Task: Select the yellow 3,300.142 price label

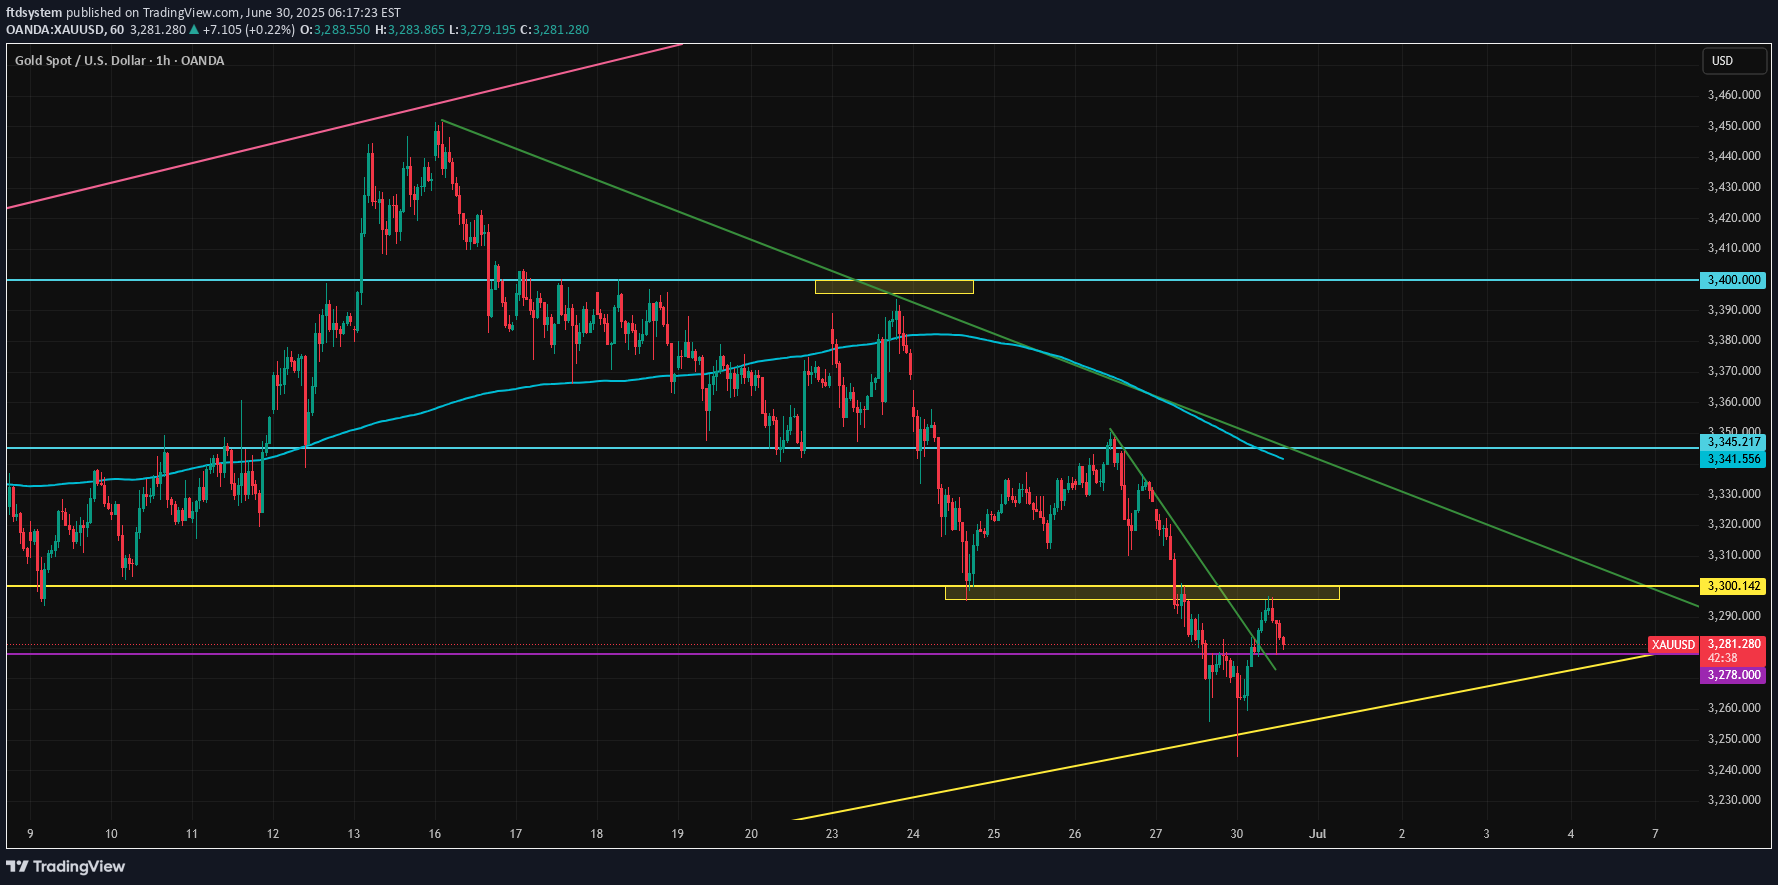Action: click(x=1732, y=586)
